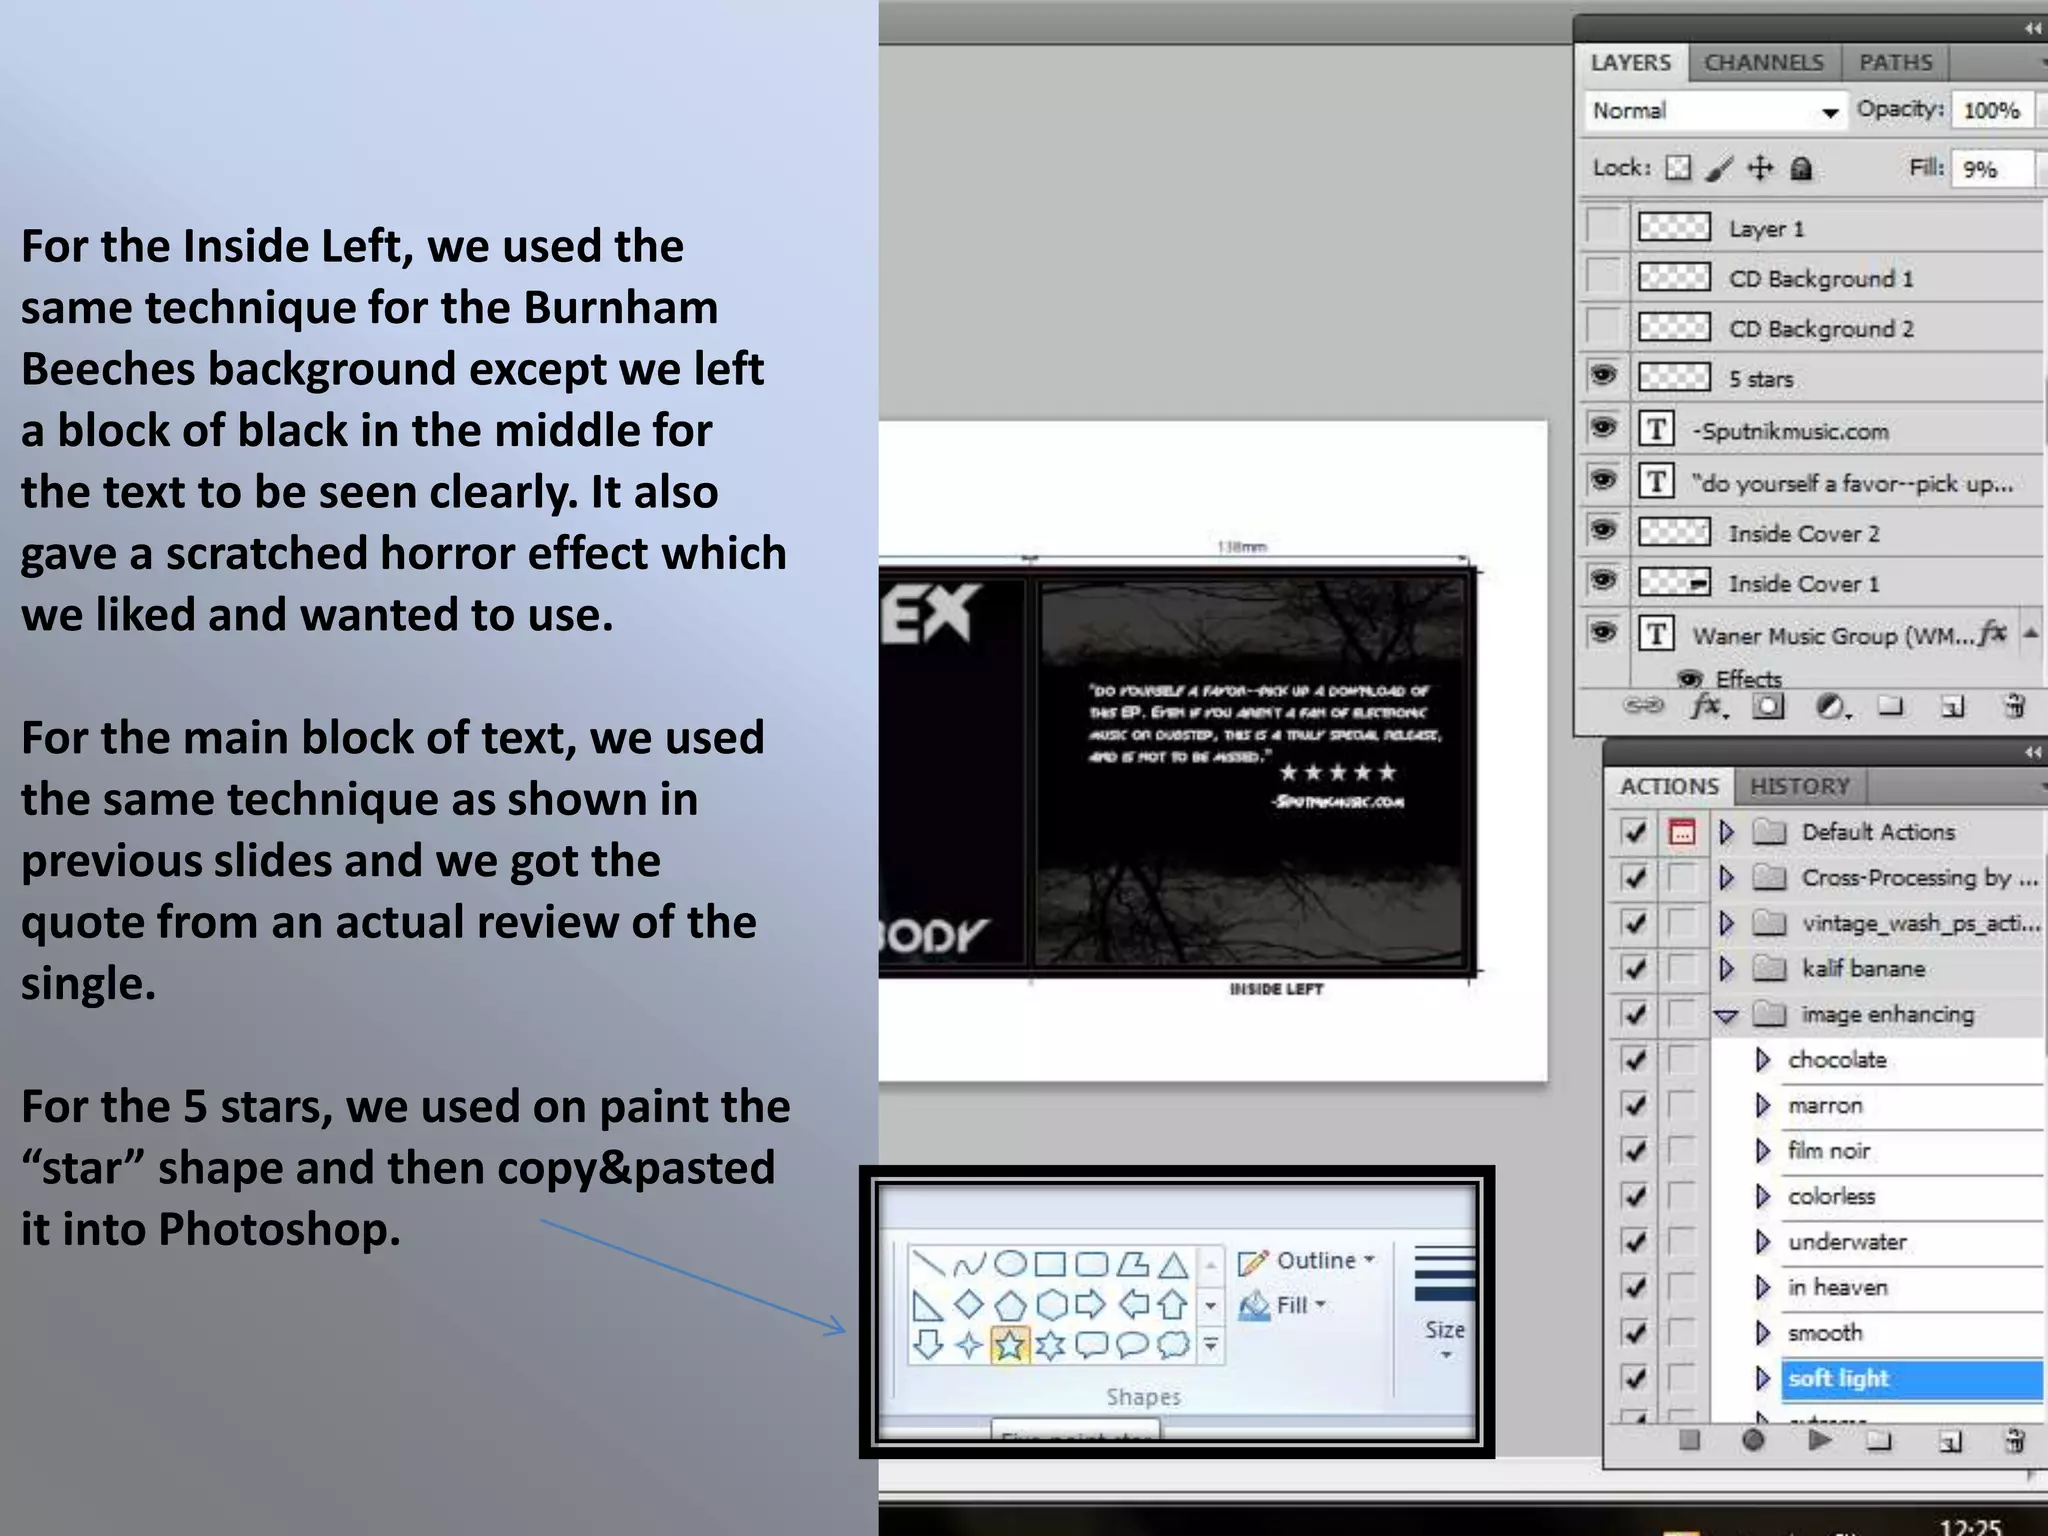Play the selected action

[1820, 1440]
